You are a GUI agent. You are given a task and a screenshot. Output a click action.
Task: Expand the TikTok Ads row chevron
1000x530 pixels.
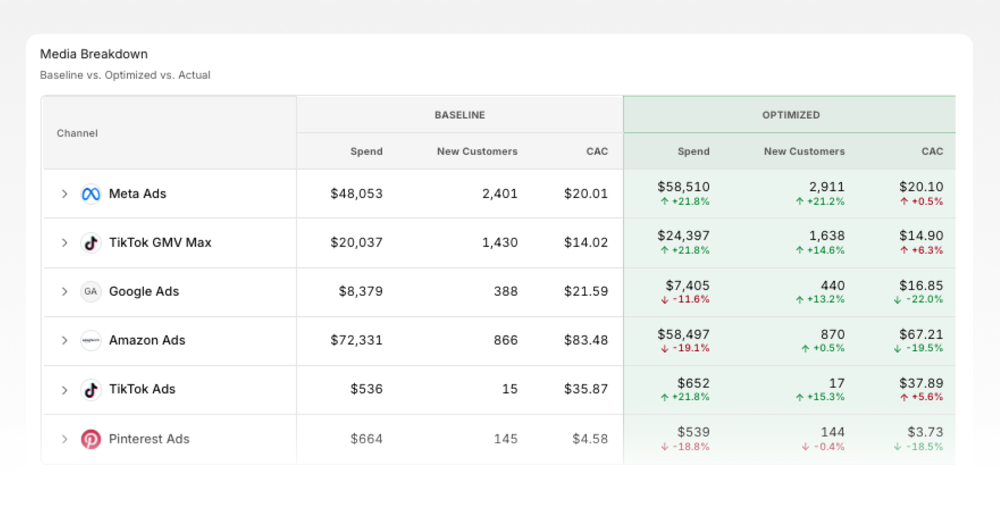[x=64, y=390]
